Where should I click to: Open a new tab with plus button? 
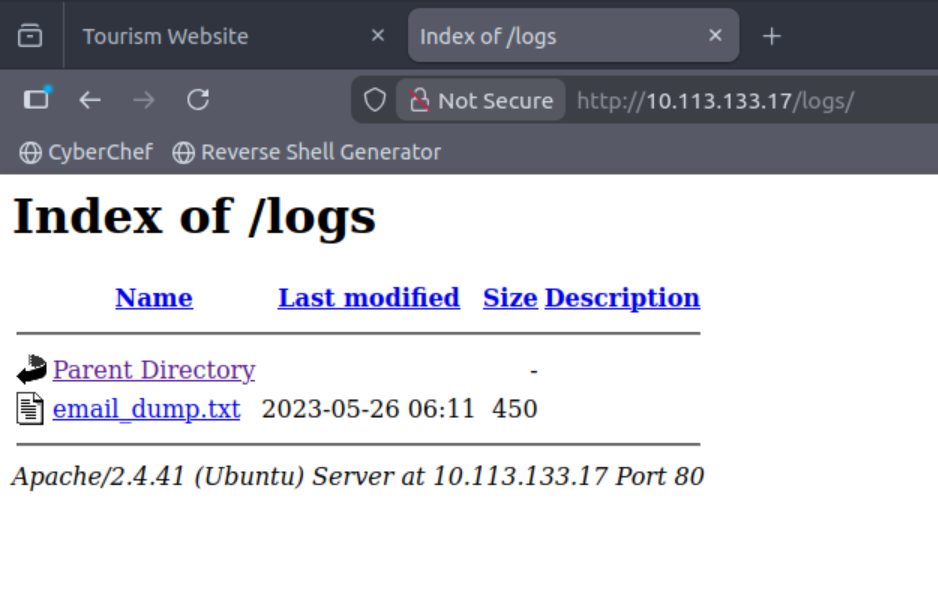pyautogui.click(x=772, y=36)
